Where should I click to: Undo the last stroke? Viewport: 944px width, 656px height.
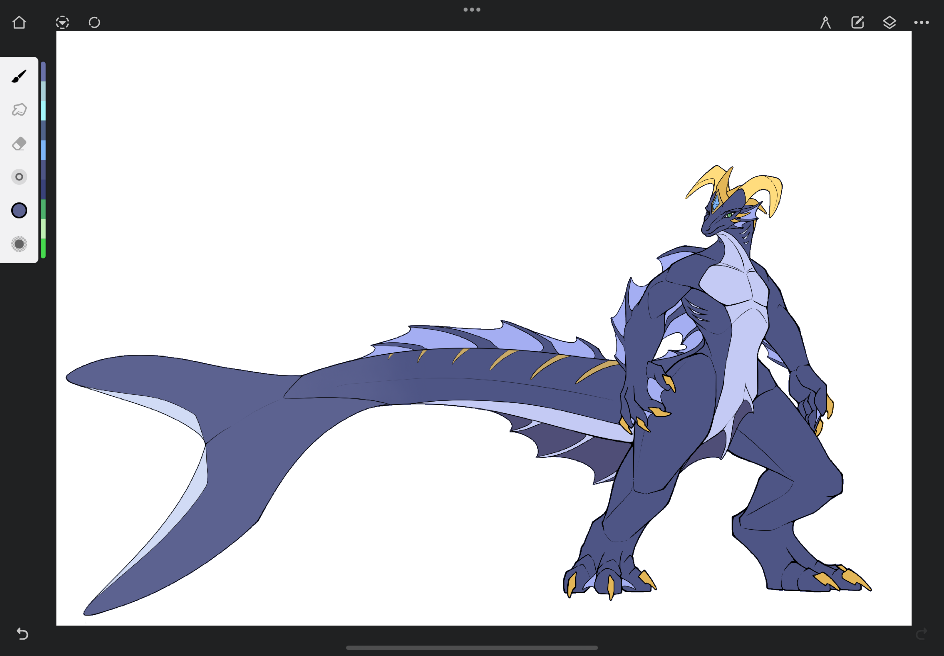(22, 634)
